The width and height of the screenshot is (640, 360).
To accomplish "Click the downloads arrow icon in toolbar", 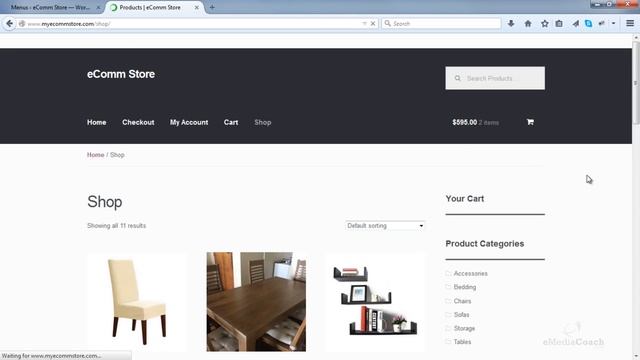I will (511, 24).
